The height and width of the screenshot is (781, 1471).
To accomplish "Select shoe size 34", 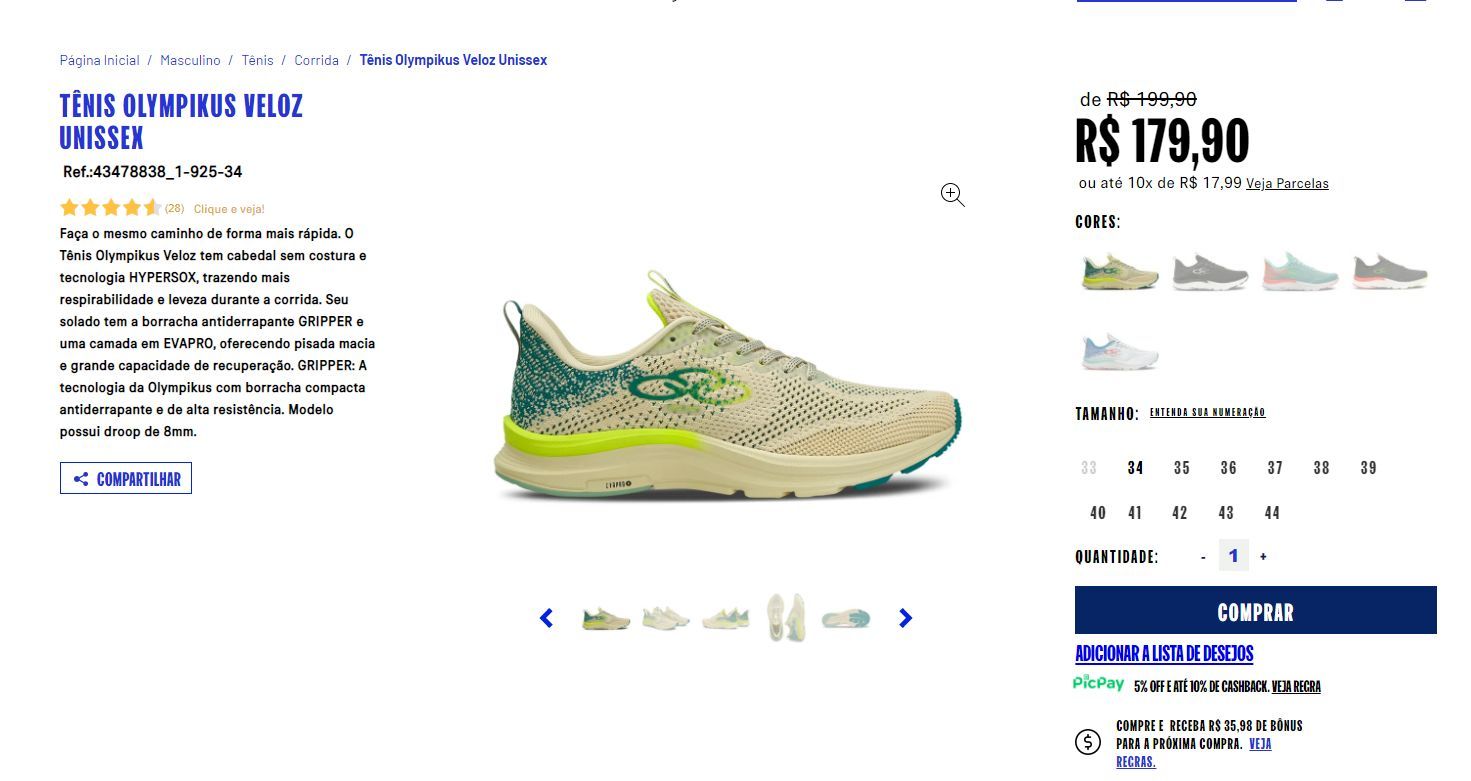I will (x=1135, y=468).
